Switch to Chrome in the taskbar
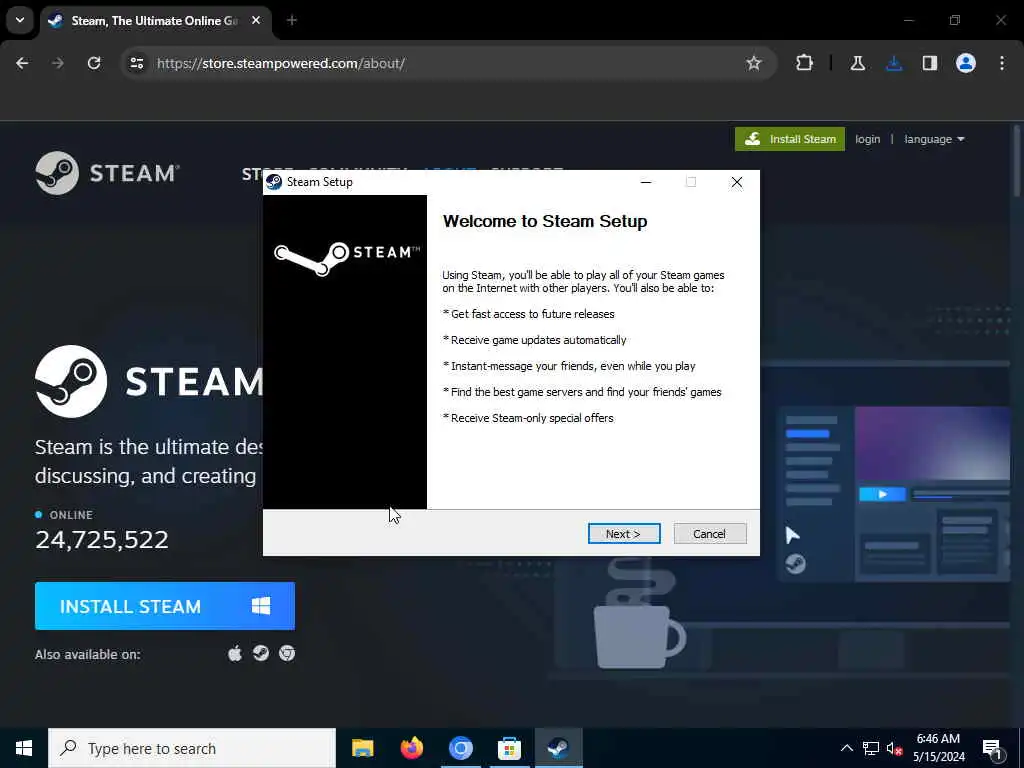Viewport: 1024px width, 768px height. click(460, 748)
